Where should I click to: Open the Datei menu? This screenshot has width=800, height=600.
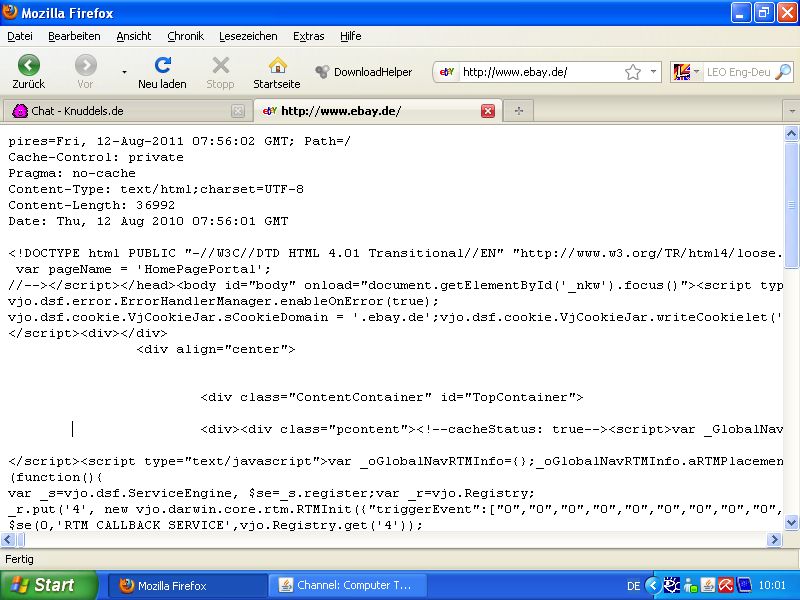point(20,36)
